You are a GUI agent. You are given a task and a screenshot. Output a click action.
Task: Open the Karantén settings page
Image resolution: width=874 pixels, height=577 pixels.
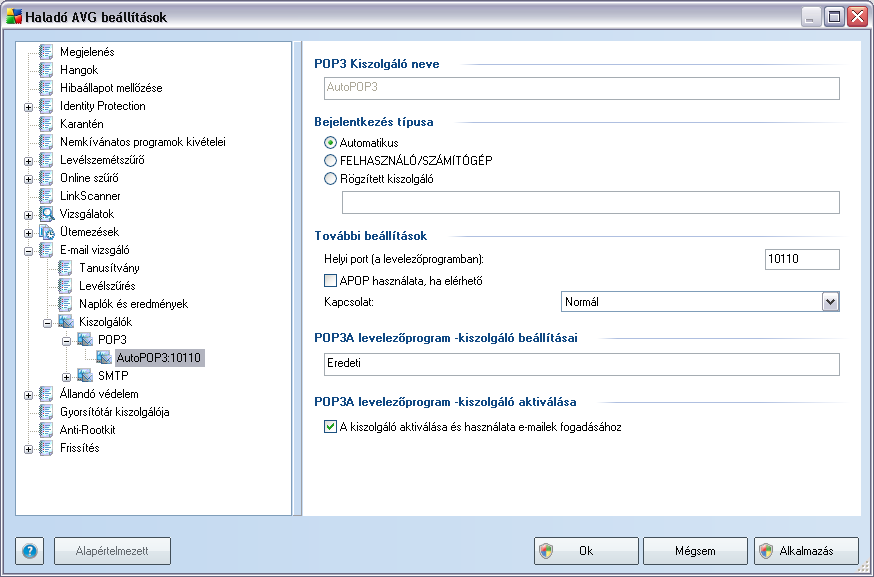81,124
